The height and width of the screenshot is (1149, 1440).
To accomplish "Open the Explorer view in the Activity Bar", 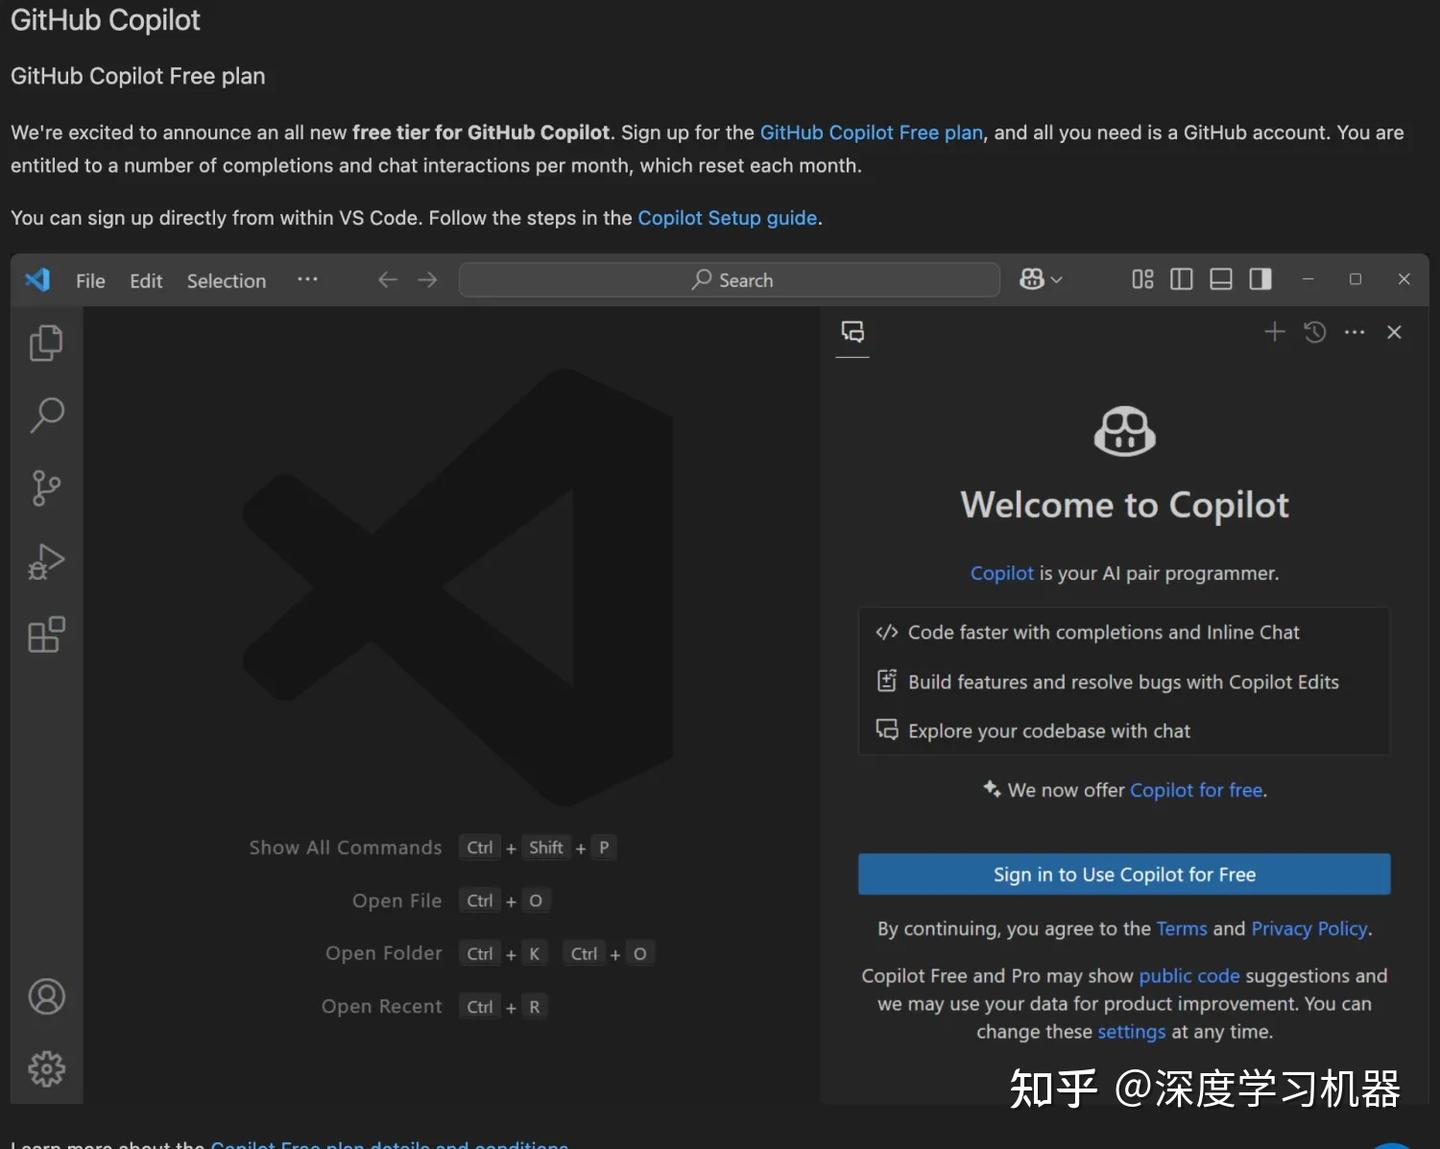I will (46, 343).
